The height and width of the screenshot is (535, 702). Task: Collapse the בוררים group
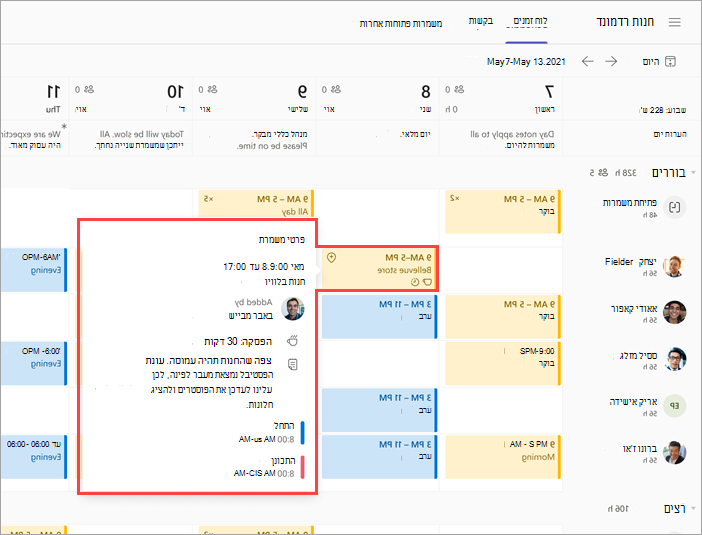pyautogui.click(x=693, y=172)
